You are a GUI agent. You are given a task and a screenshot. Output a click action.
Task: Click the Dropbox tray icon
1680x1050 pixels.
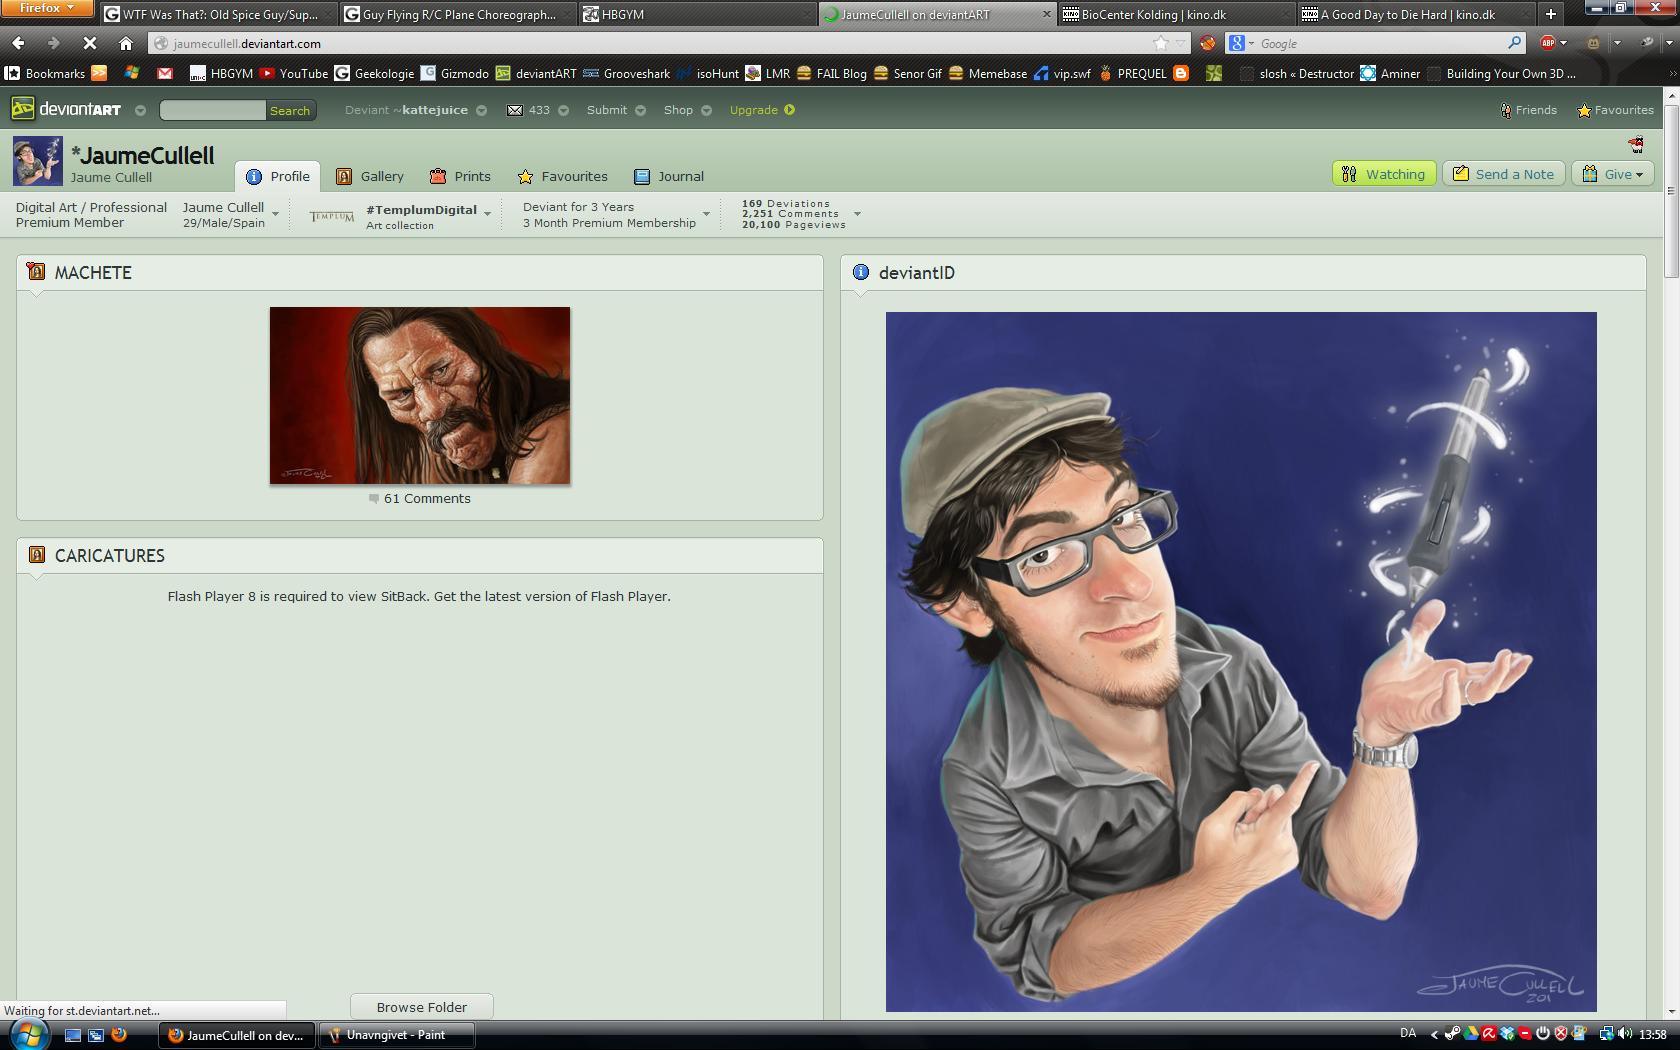click(1507, 1034)
